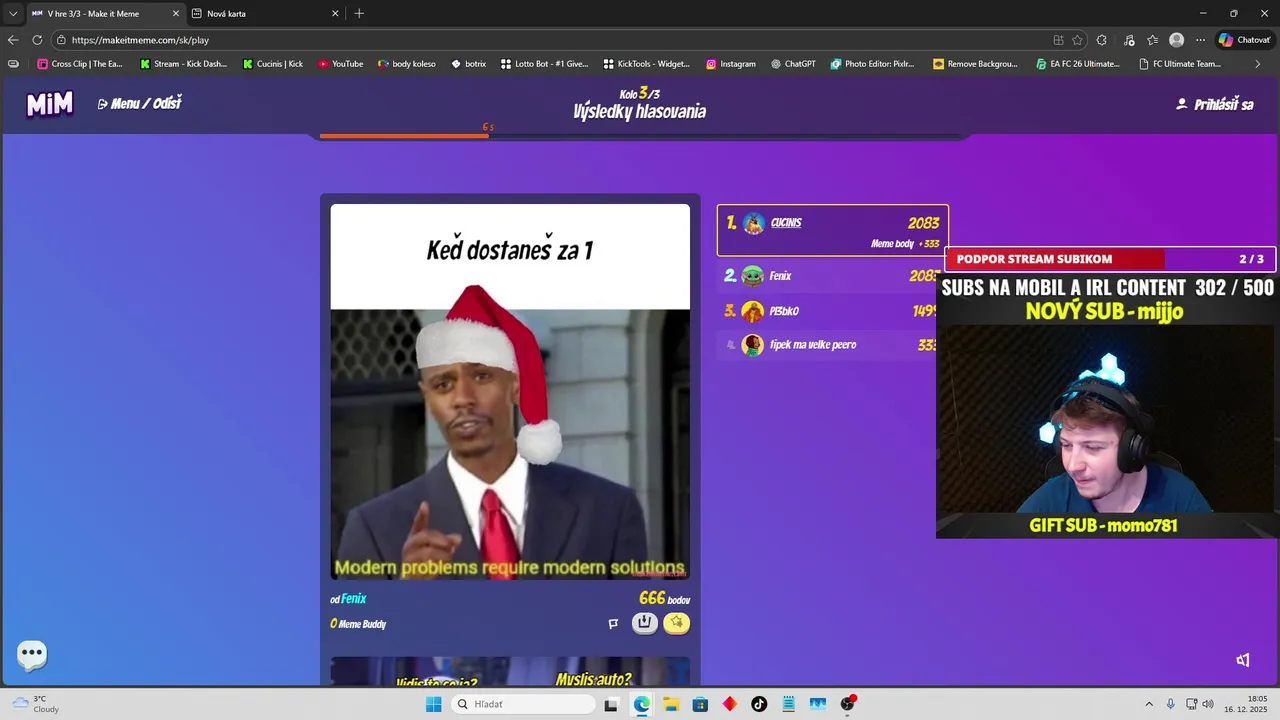
Task: Open the ChatGPT bookmark
Action: coord(794,64)
